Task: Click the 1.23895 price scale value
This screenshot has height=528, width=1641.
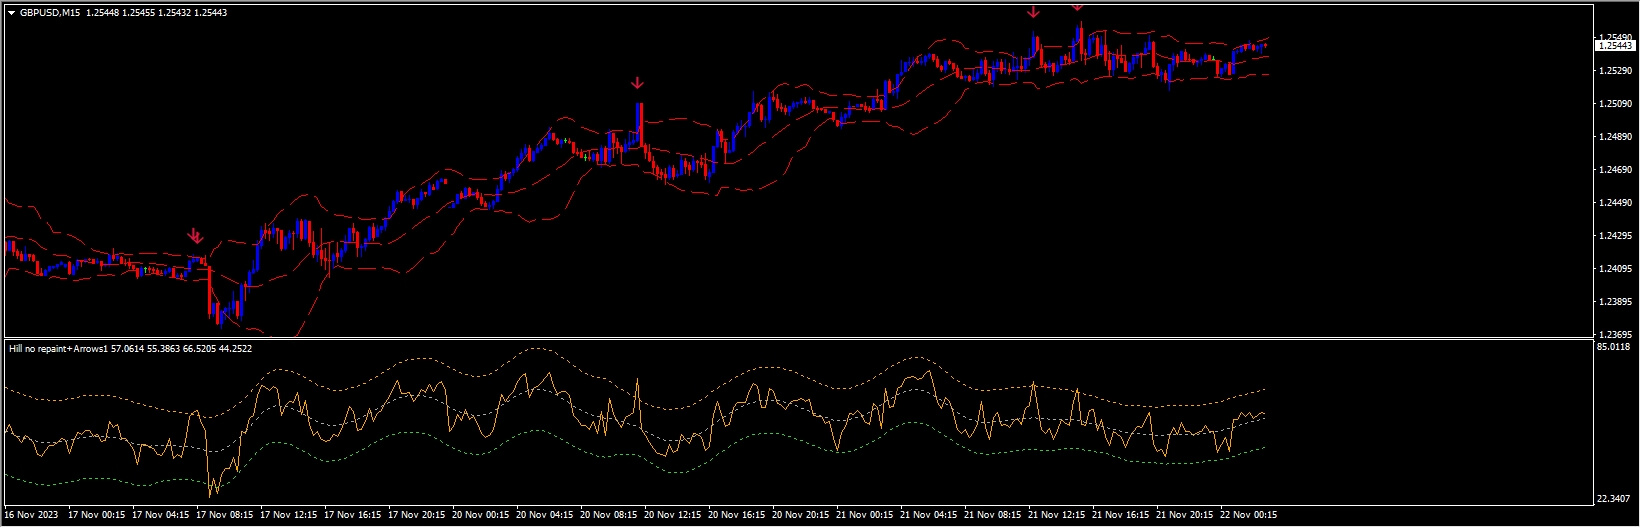Action: coord(1614,302)
